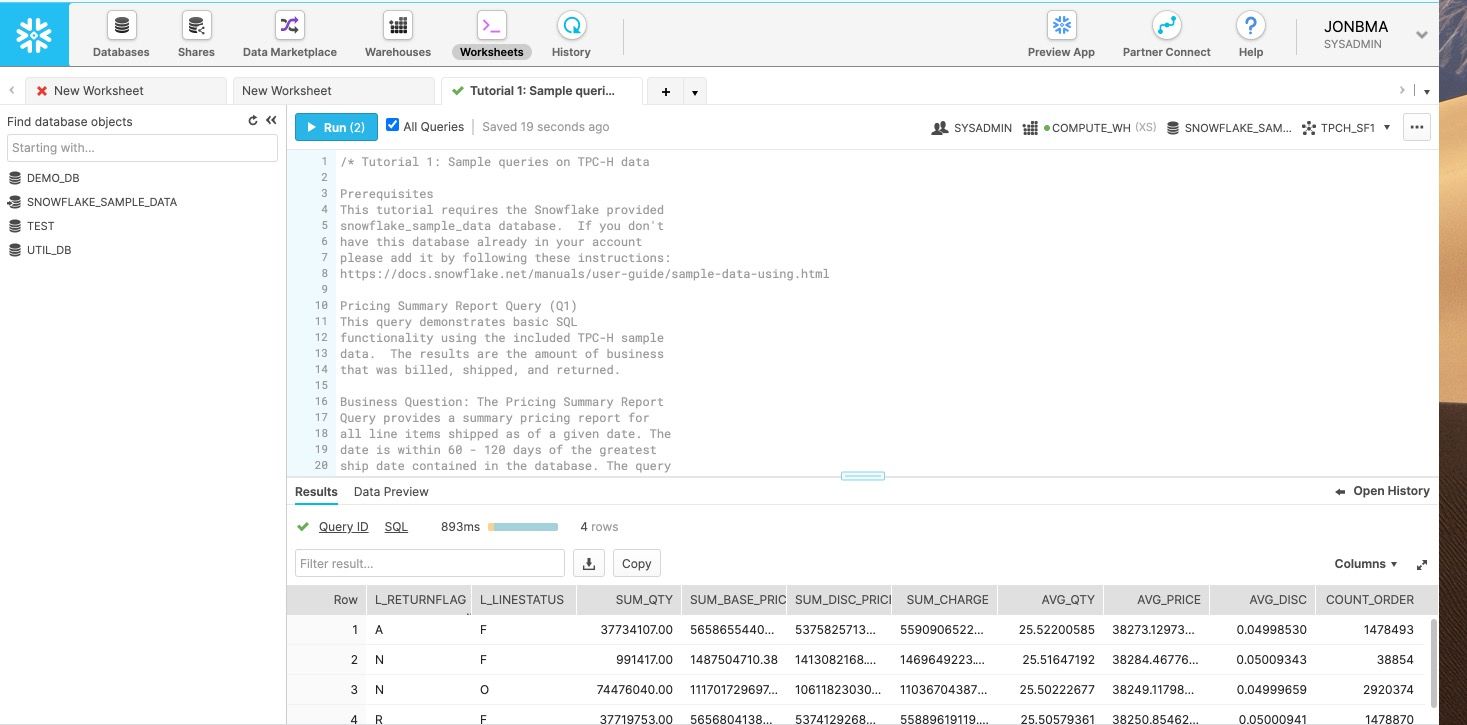Open the Columns dropdown
1467x725 pixels.
click(x=1366, y=564)
